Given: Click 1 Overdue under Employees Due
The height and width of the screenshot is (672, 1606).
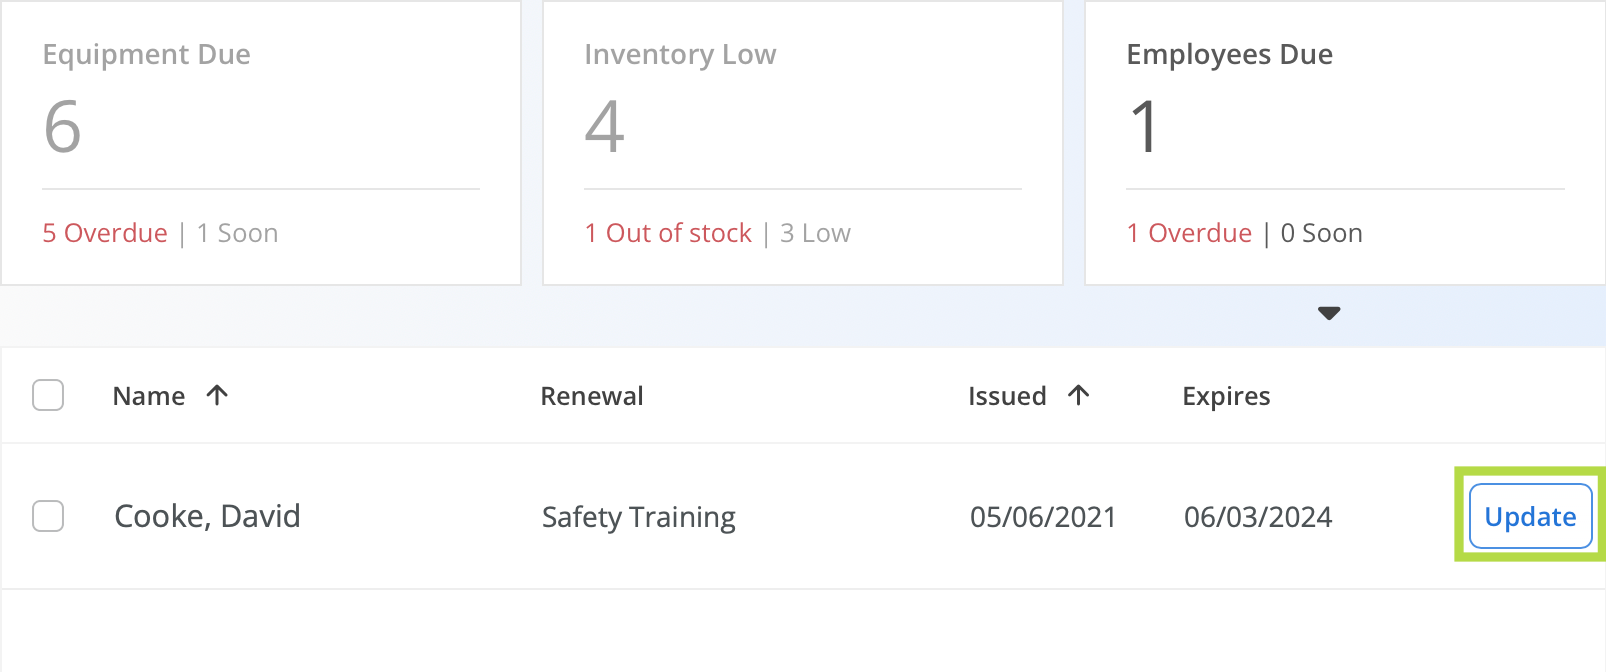Looking at the screenshot, I should click(x=1189, y=233).
